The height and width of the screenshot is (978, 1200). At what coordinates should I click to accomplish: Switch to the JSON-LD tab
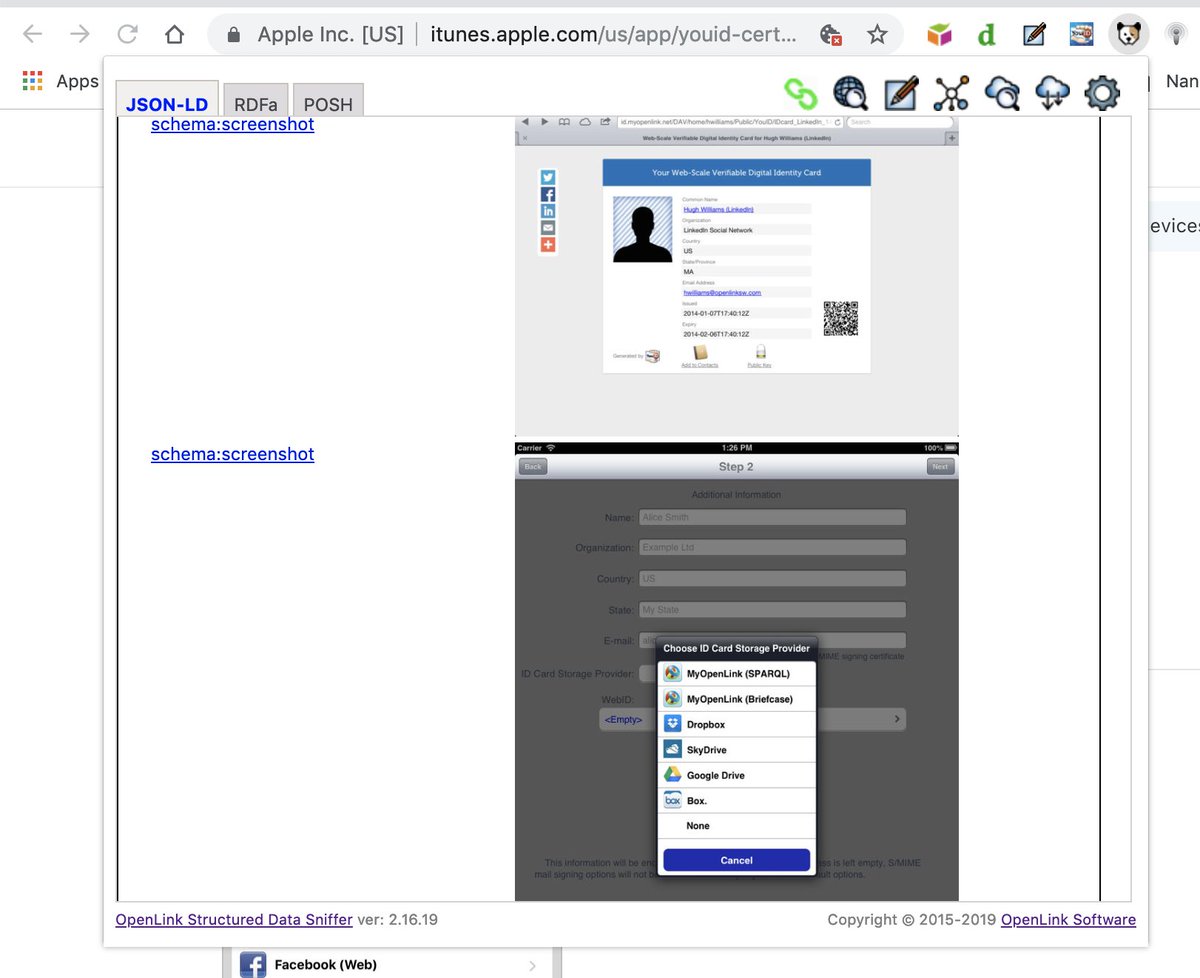(x=167, y=99)
